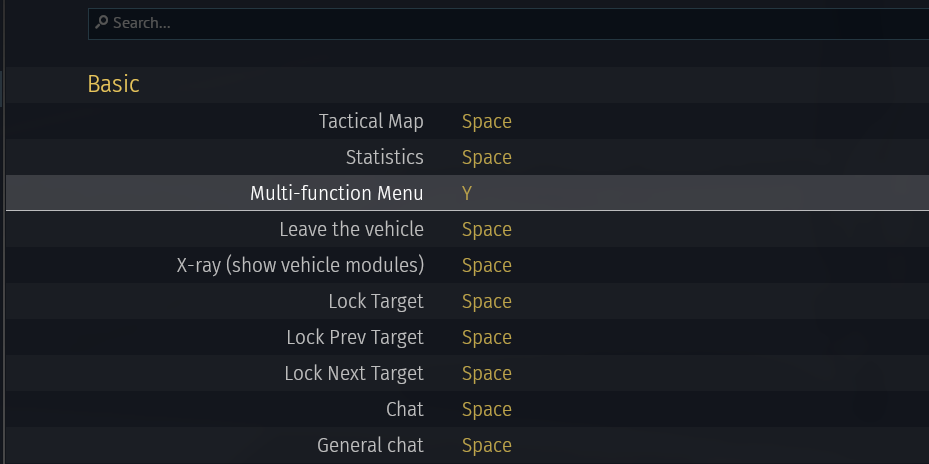
Task: Select the X-ray show vehicle modules row
Action: point(467,265)
